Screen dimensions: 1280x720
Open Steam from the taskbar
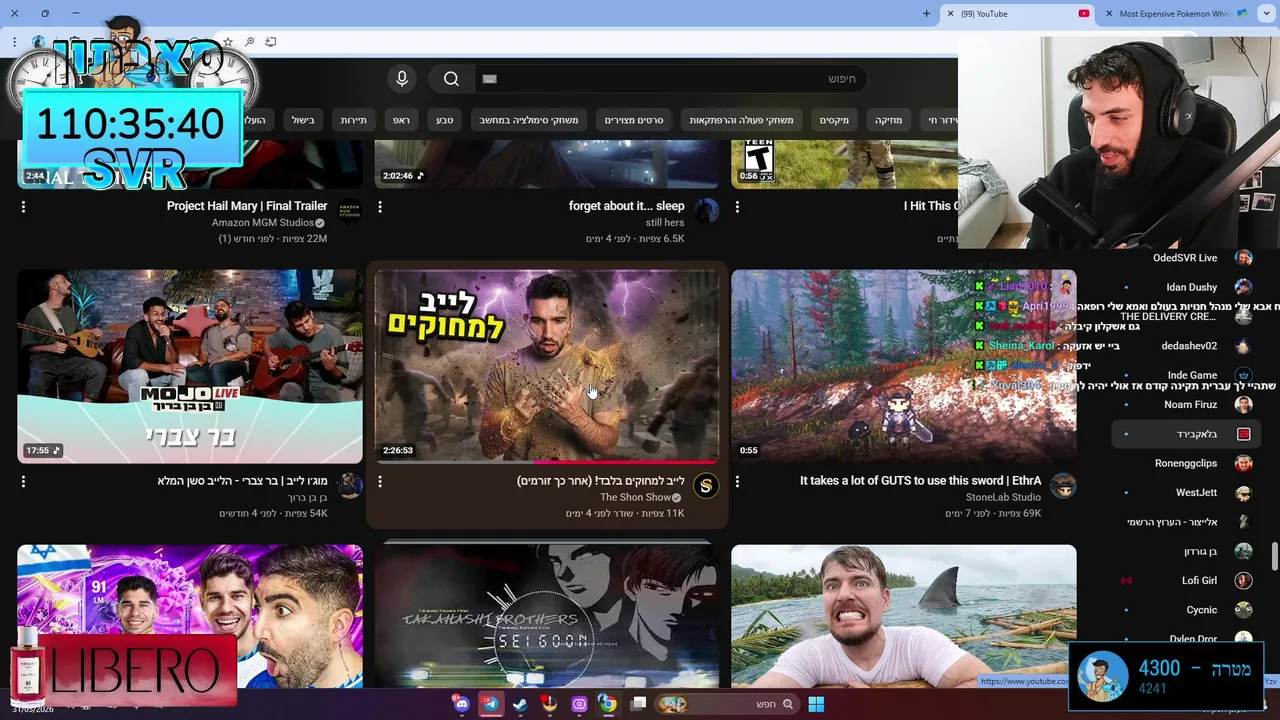(x=520, y=704)
